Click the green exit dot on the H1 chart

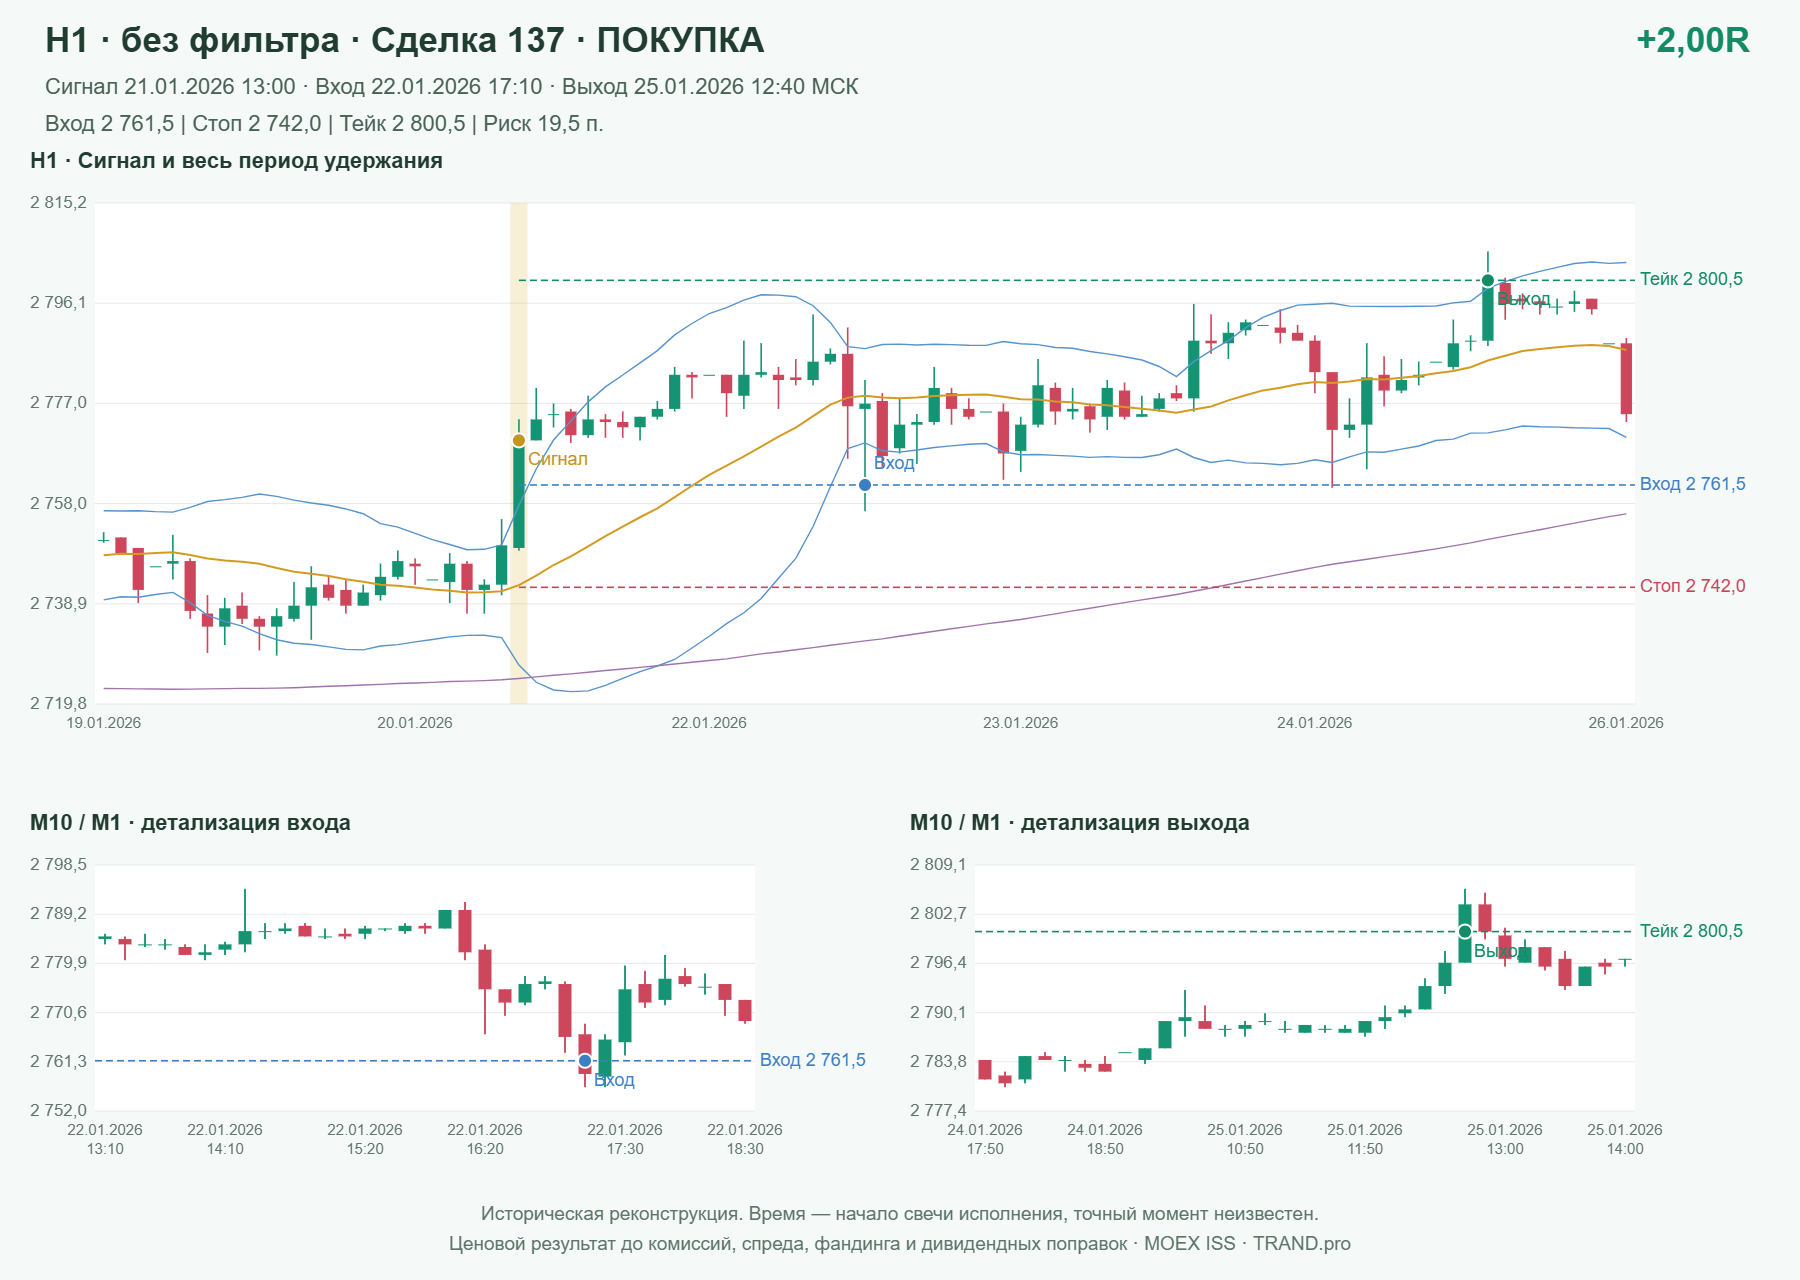pyautogui.click(x=1488, y=281)
